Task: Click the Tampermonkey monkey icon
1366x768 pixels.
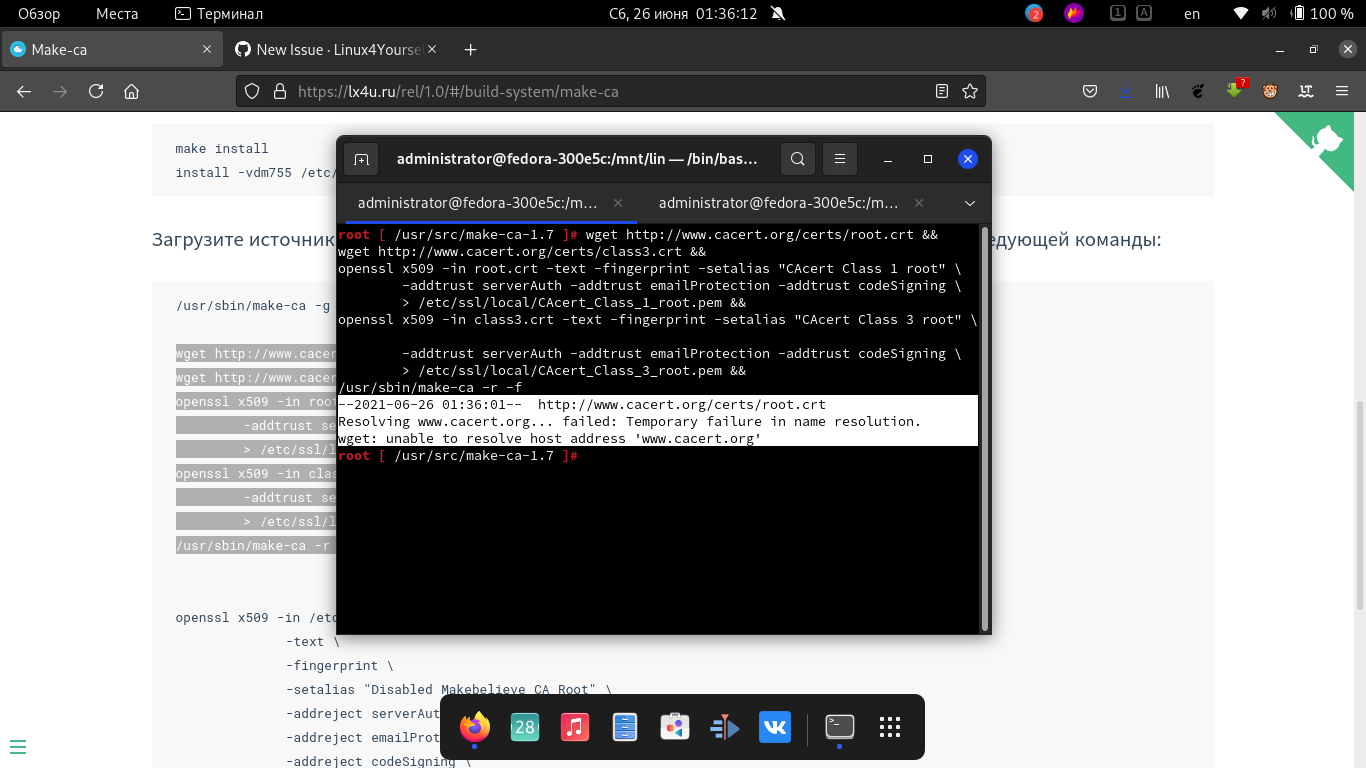Action: coord(1270,90)
